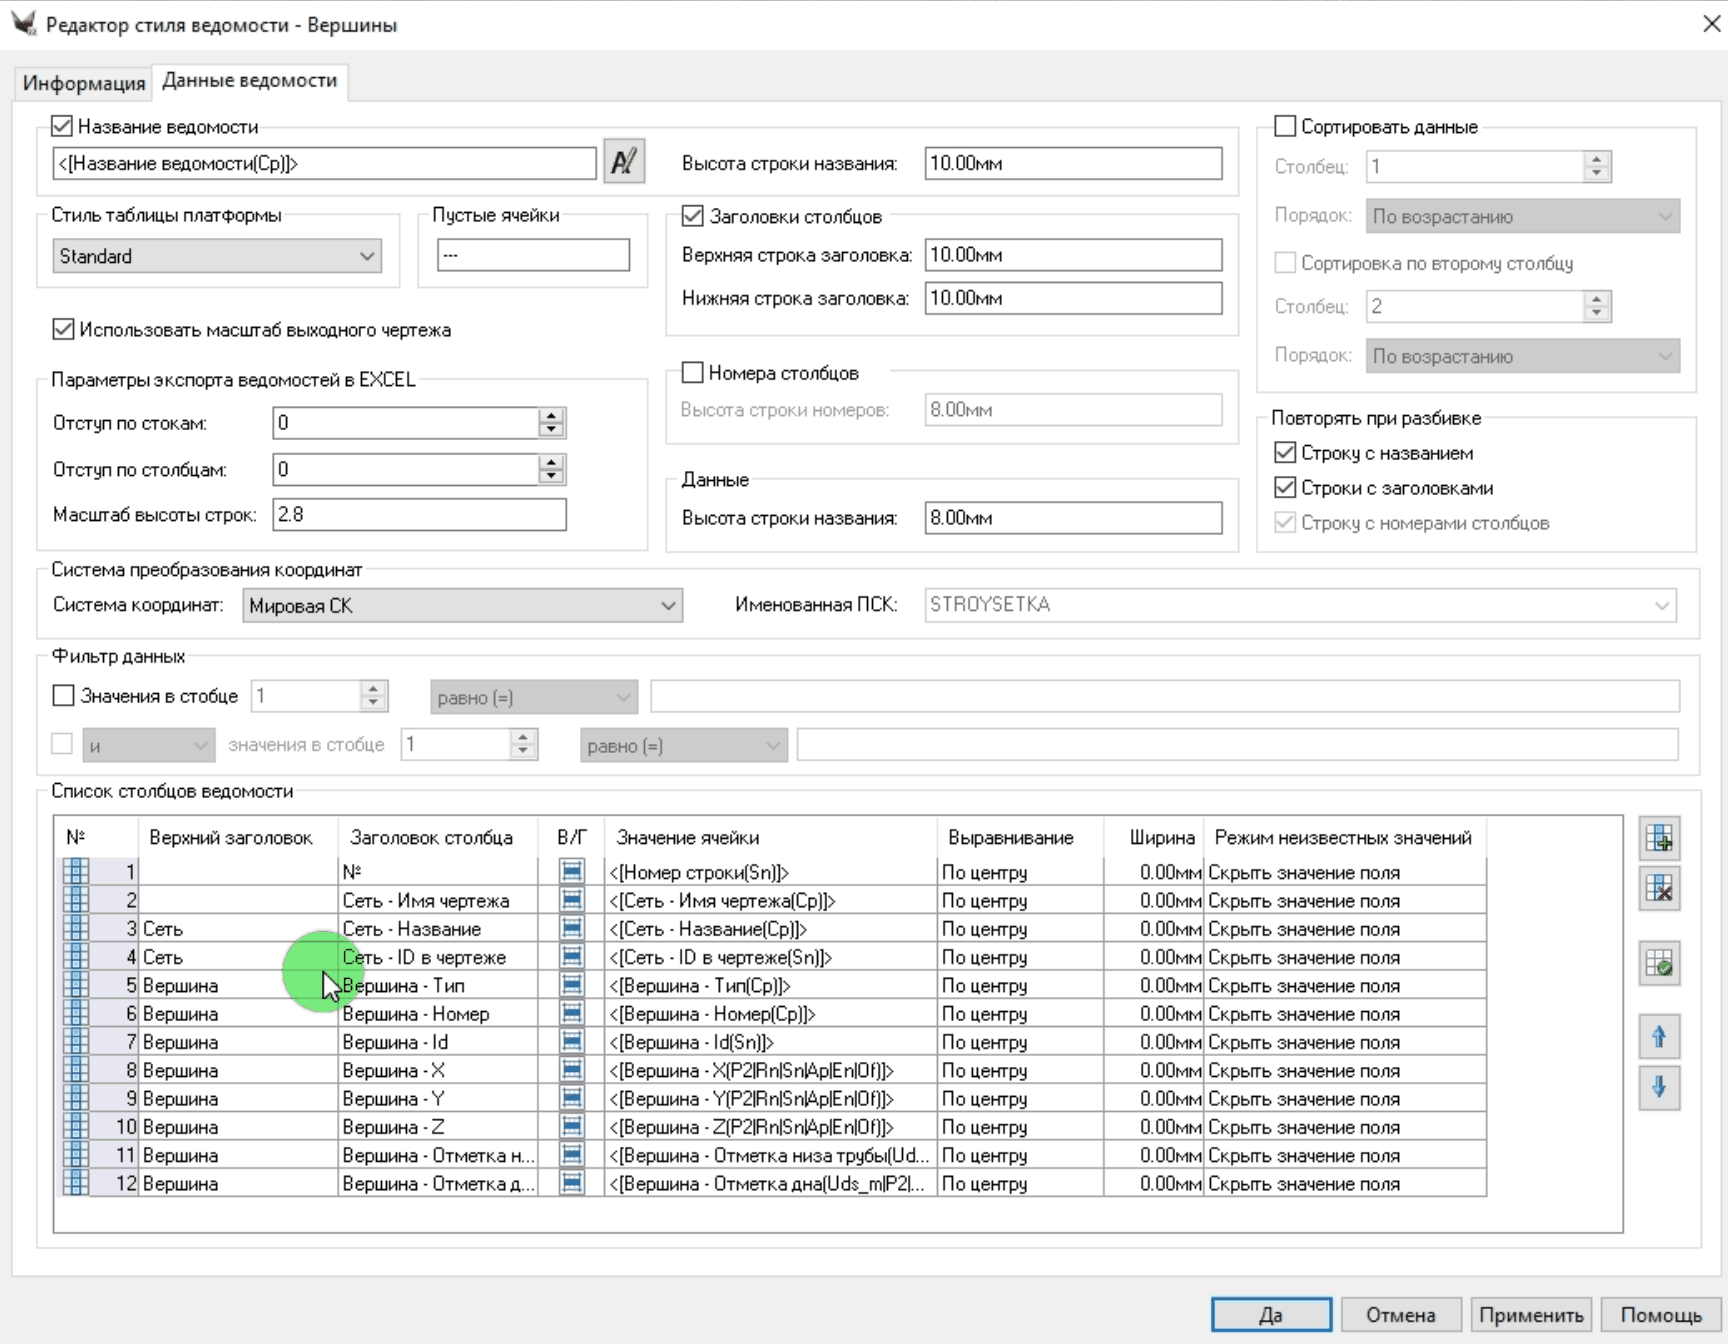
Task: Move selected column up with arrow icon
Action: tap(1659, 1037)
